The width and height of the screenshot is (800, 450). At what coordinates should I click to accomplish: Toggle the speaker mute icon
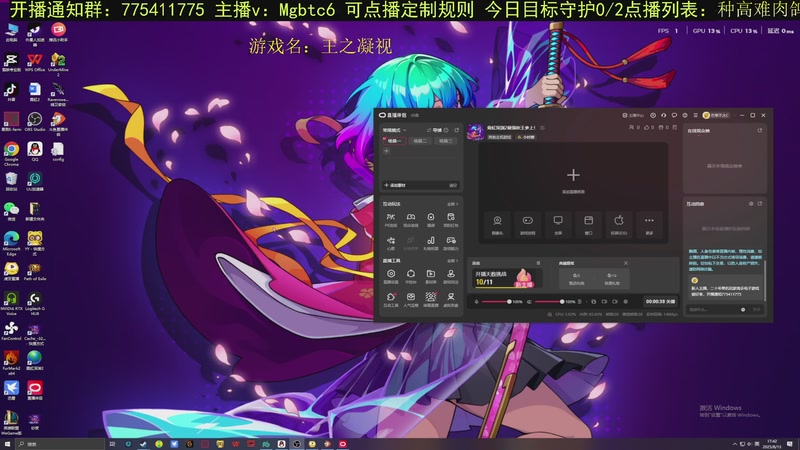530,302
